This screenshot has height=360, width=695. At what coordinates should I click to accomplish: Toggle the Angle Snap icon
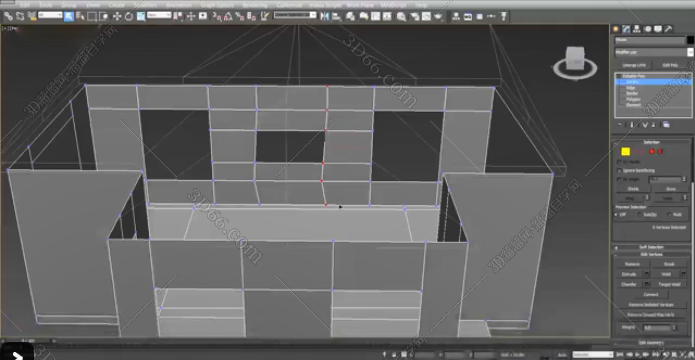[x=228, y=16]
